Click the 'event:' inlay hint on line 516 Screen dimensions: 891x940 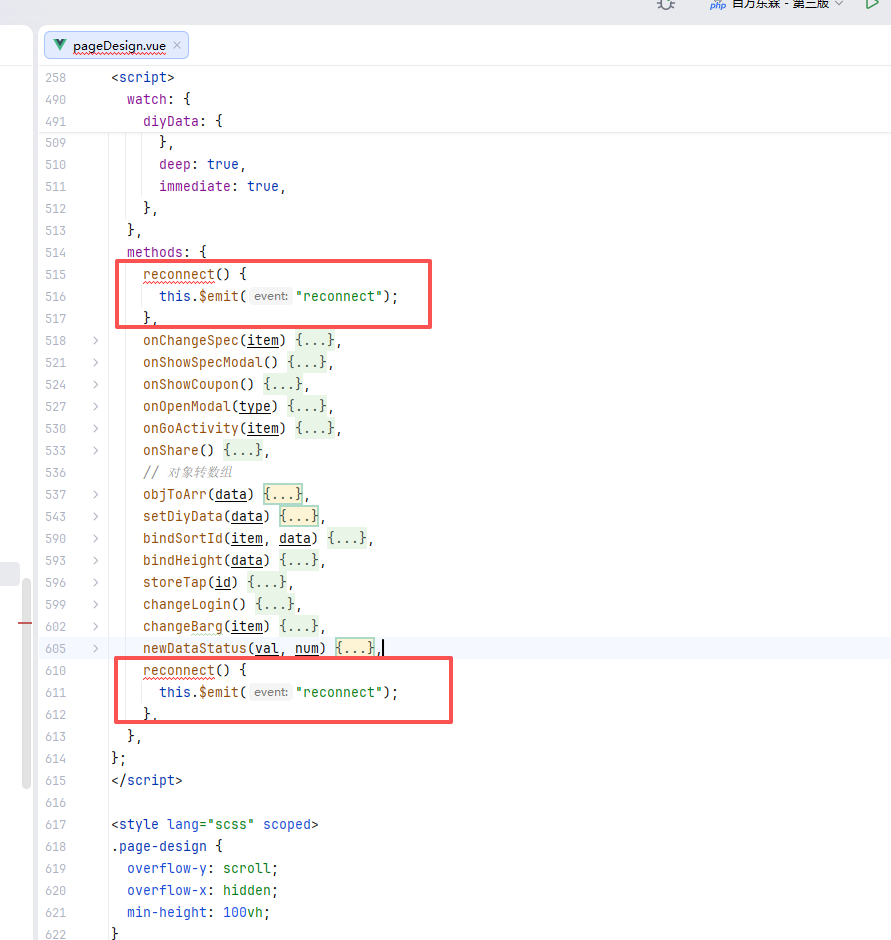pos(271,297)
